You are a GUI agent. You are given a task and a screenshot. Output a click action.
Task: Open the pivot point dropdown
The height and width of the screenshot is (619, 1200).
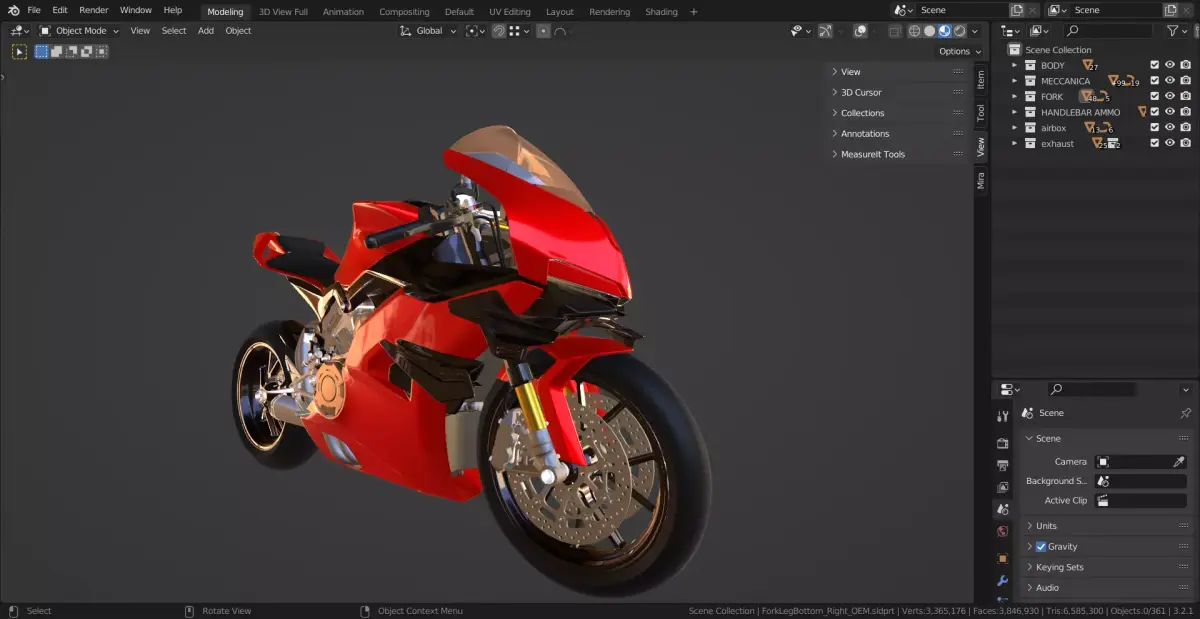tap(475, 31)
